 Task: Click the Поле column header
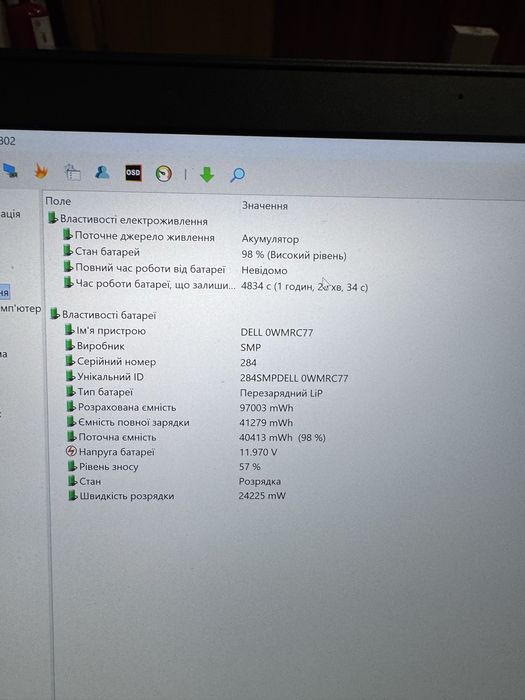[x=58, y=201]
